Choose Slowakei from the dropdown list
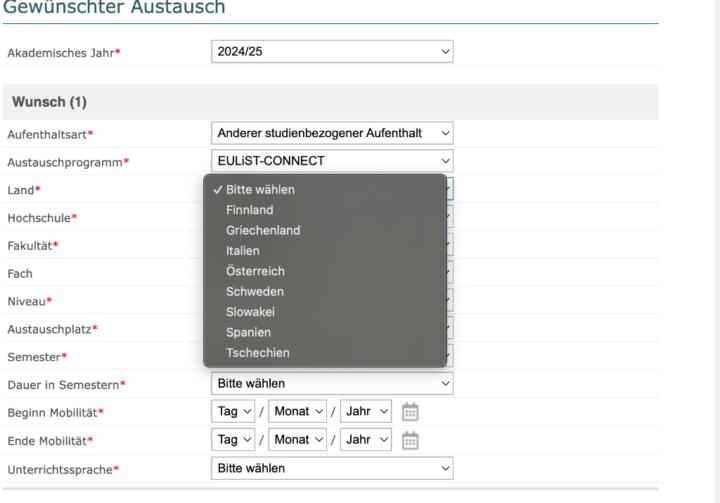 (x=252, y=312)
